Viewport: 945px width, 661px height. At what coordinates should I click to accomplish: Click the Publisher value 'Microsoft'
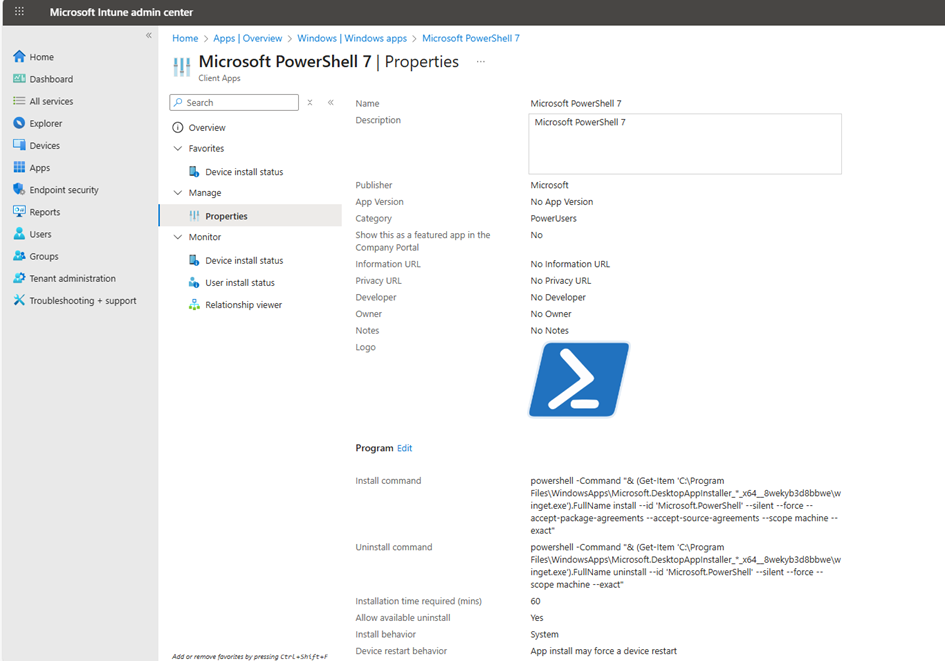(549, 185)
